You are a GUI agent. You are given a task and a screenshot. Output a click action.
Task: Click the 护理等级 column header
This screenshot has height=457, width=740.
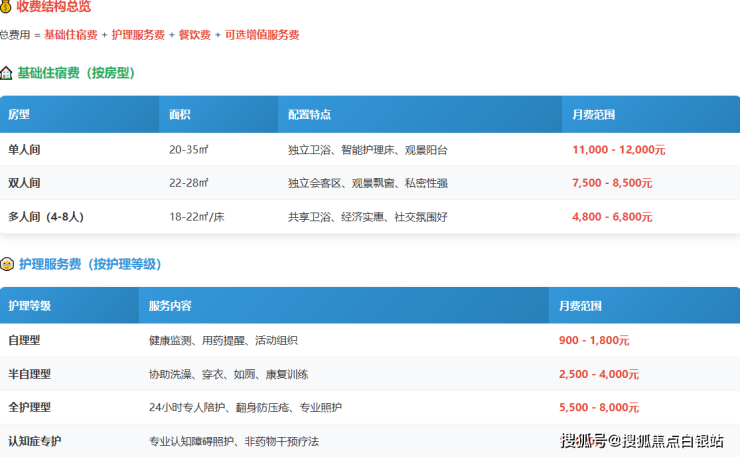pyautogui.click(x=29, y=306)
